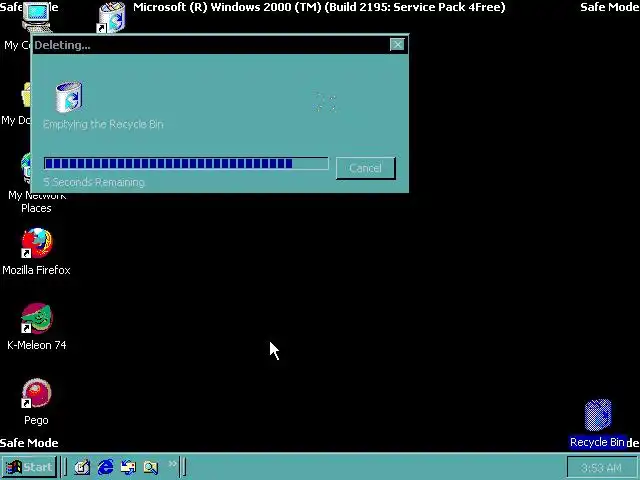Select My Network Places desktop icon

click(26, 168)
